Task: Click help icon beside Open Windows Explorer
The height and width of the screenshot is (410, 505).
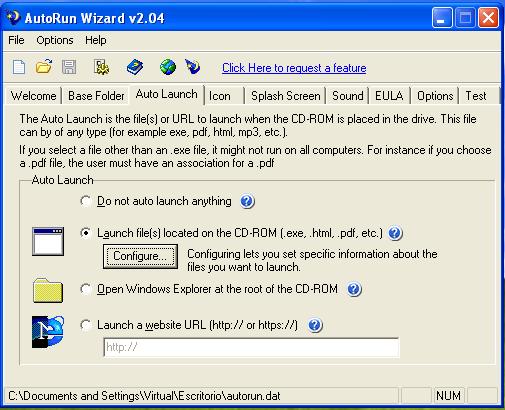Action: click(x=354, y=289)
